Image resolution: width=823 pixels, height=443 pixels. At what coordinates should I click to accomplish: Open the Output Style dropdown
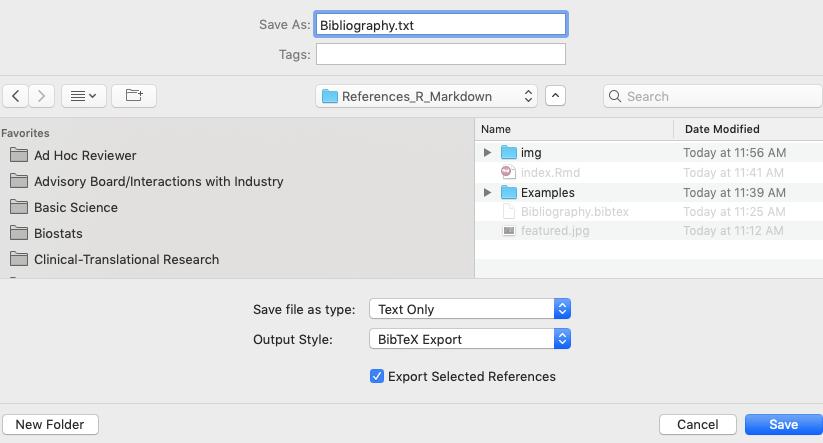pyautogui.click(x=470, y=339)
